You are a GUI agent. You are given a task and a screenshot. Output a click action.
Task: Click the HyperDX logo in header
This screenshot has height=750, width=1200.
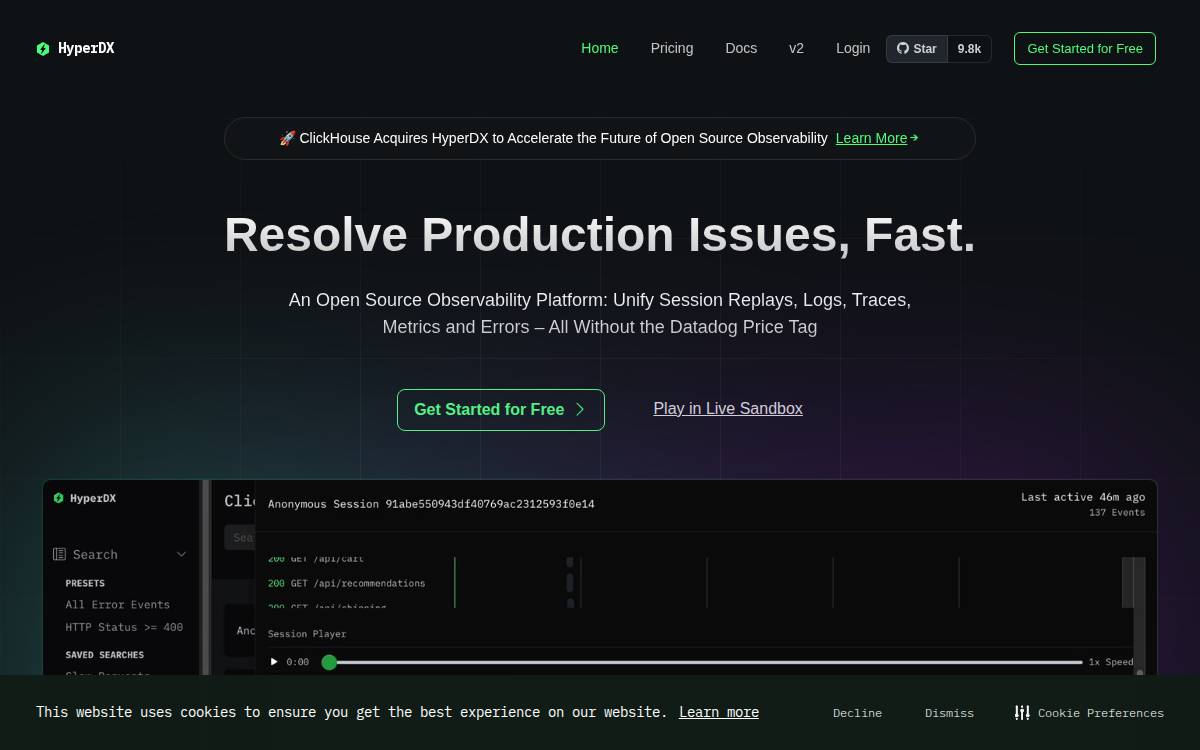pos(75,48)
